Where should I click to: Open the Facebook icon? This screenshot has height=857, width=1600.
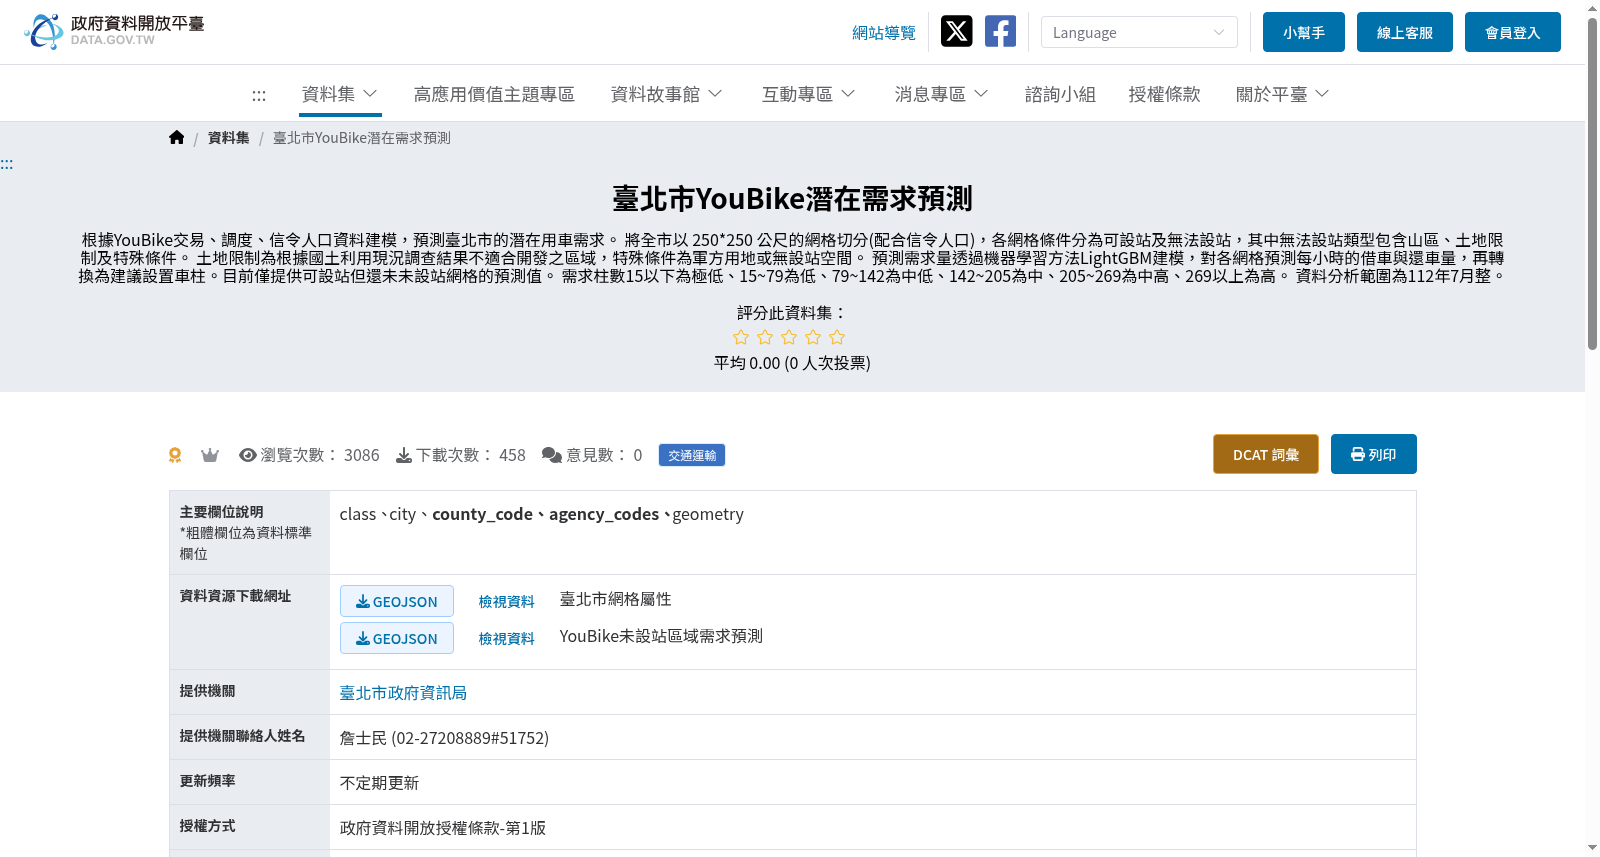(1000, 32)
